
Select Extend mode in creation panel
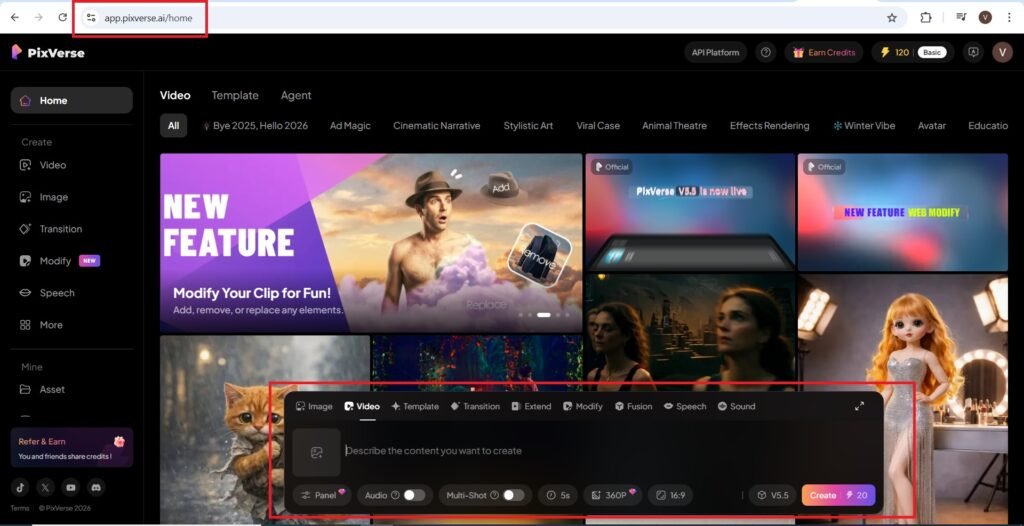click(532, 406)
